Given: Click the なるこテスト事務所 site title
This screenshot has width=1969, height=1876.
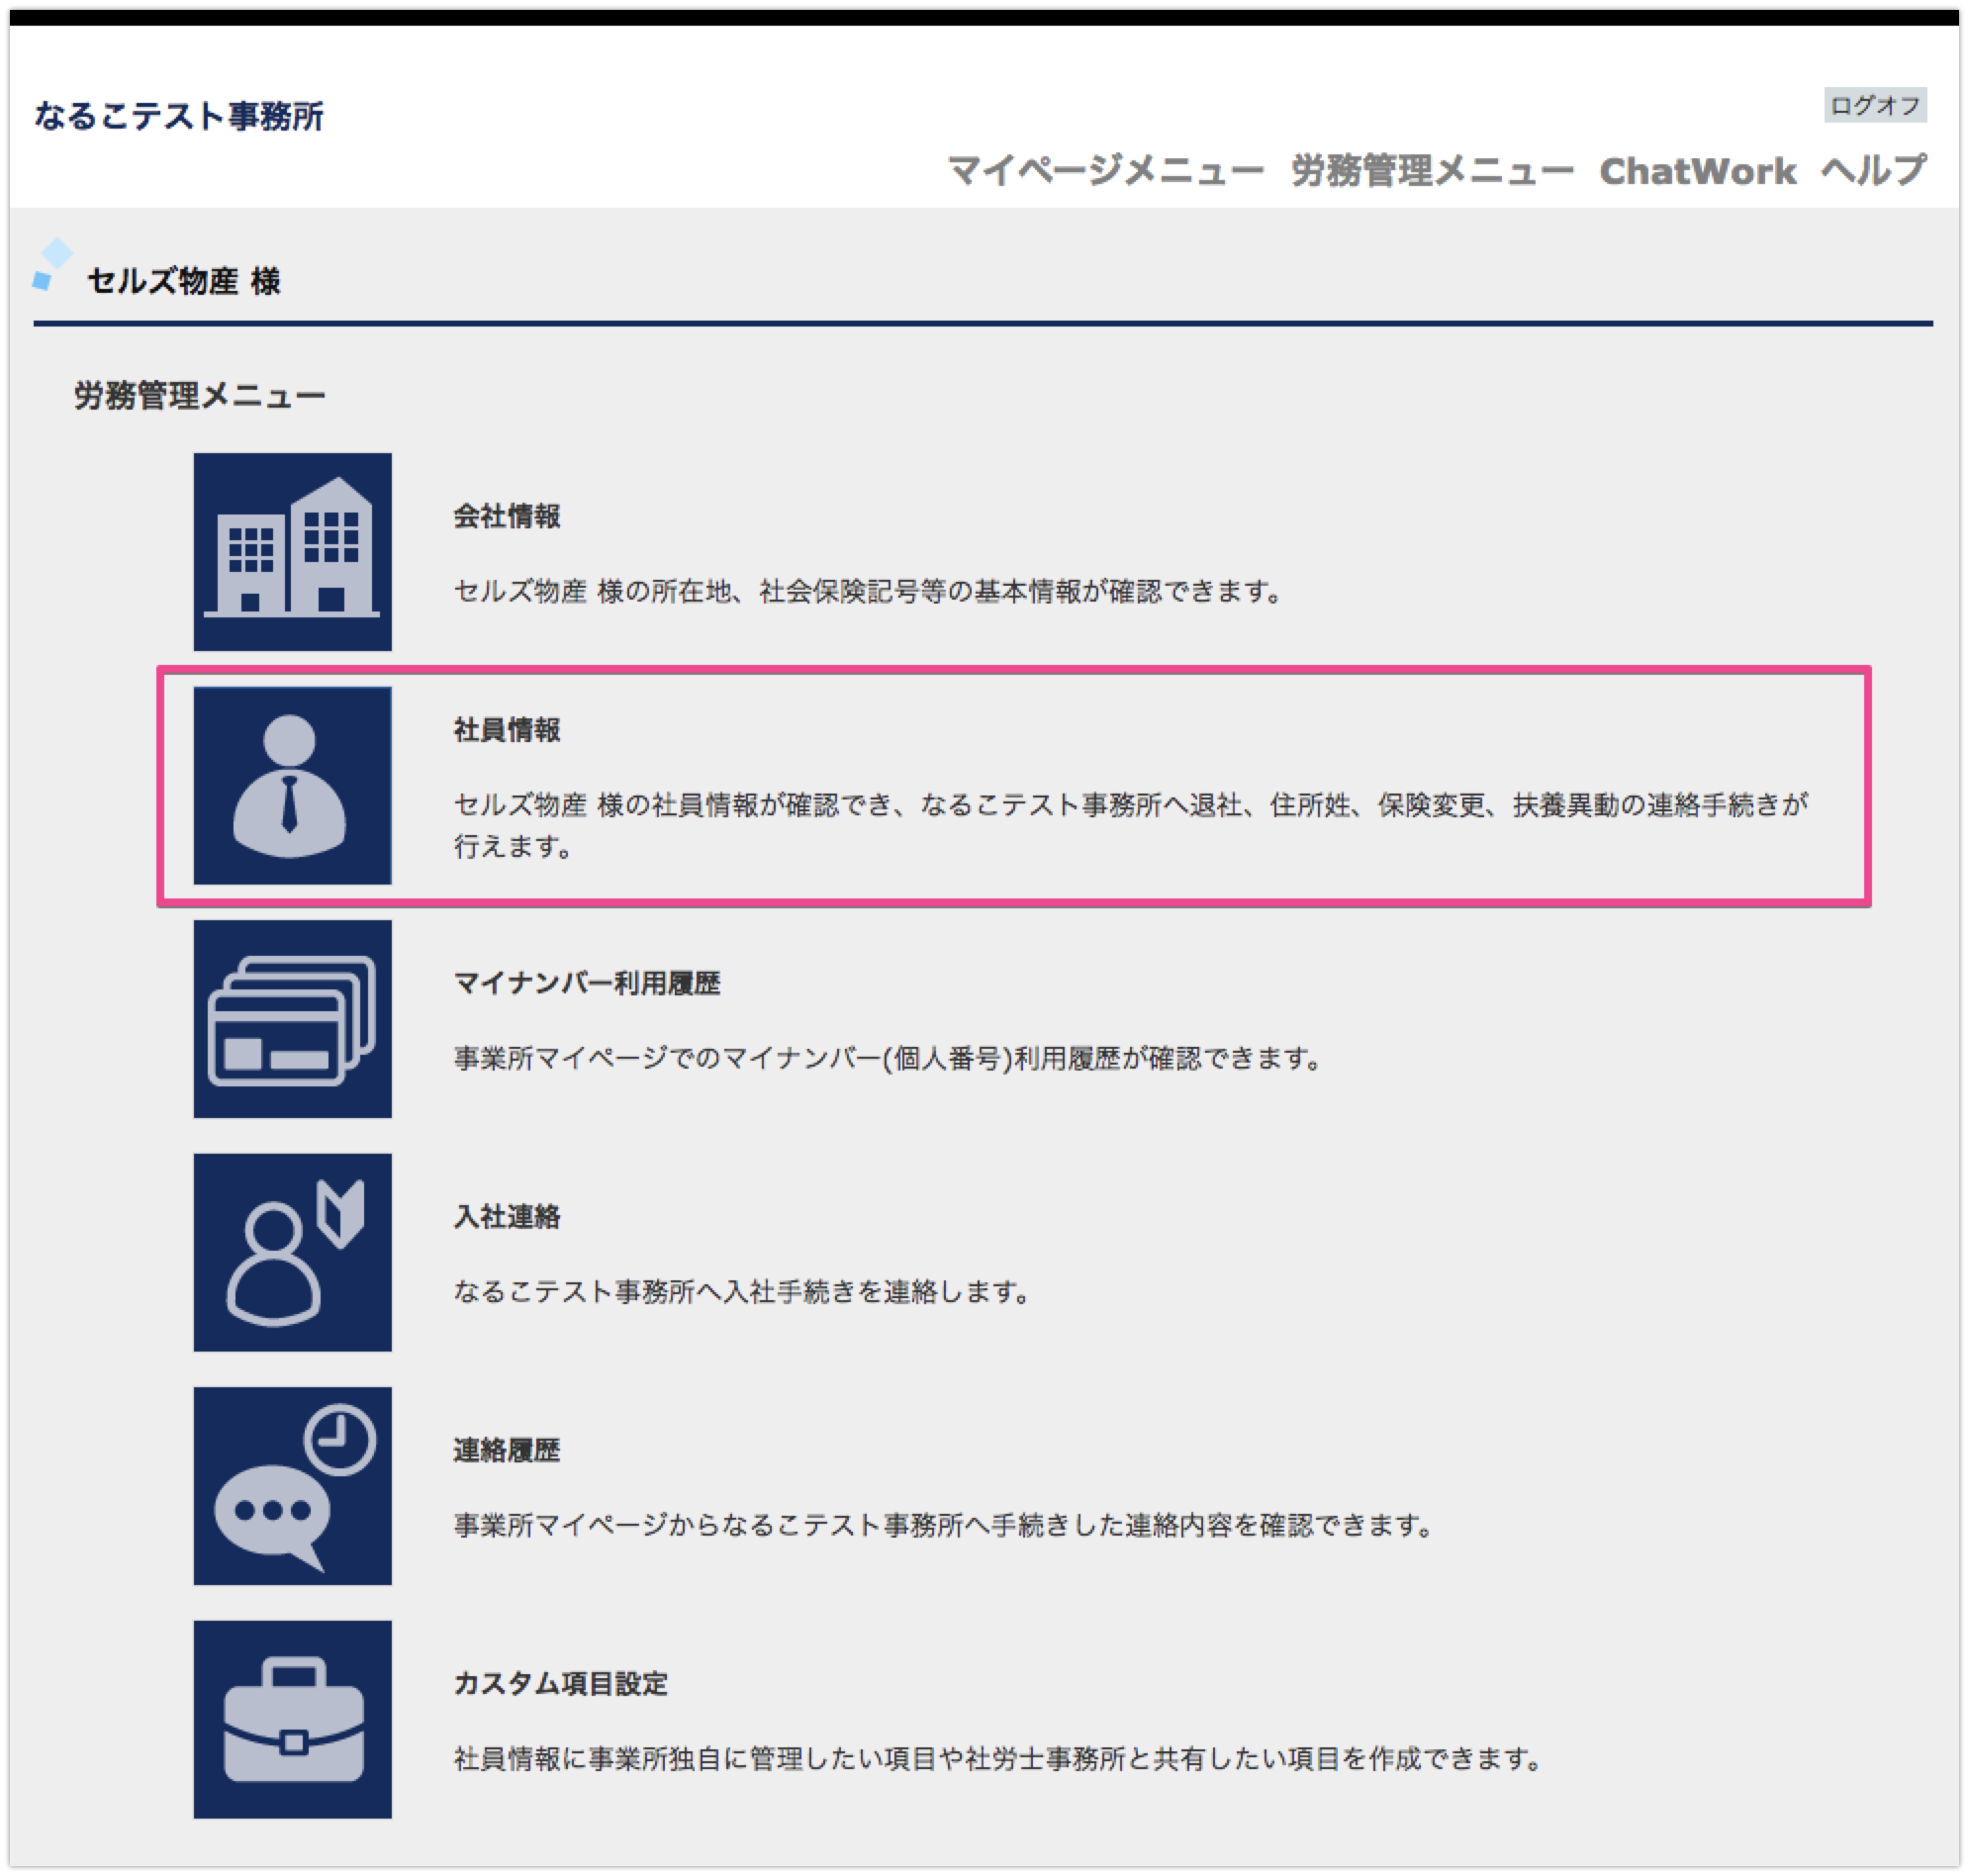Looking at the screenshot, I should [x=179, y=116].
